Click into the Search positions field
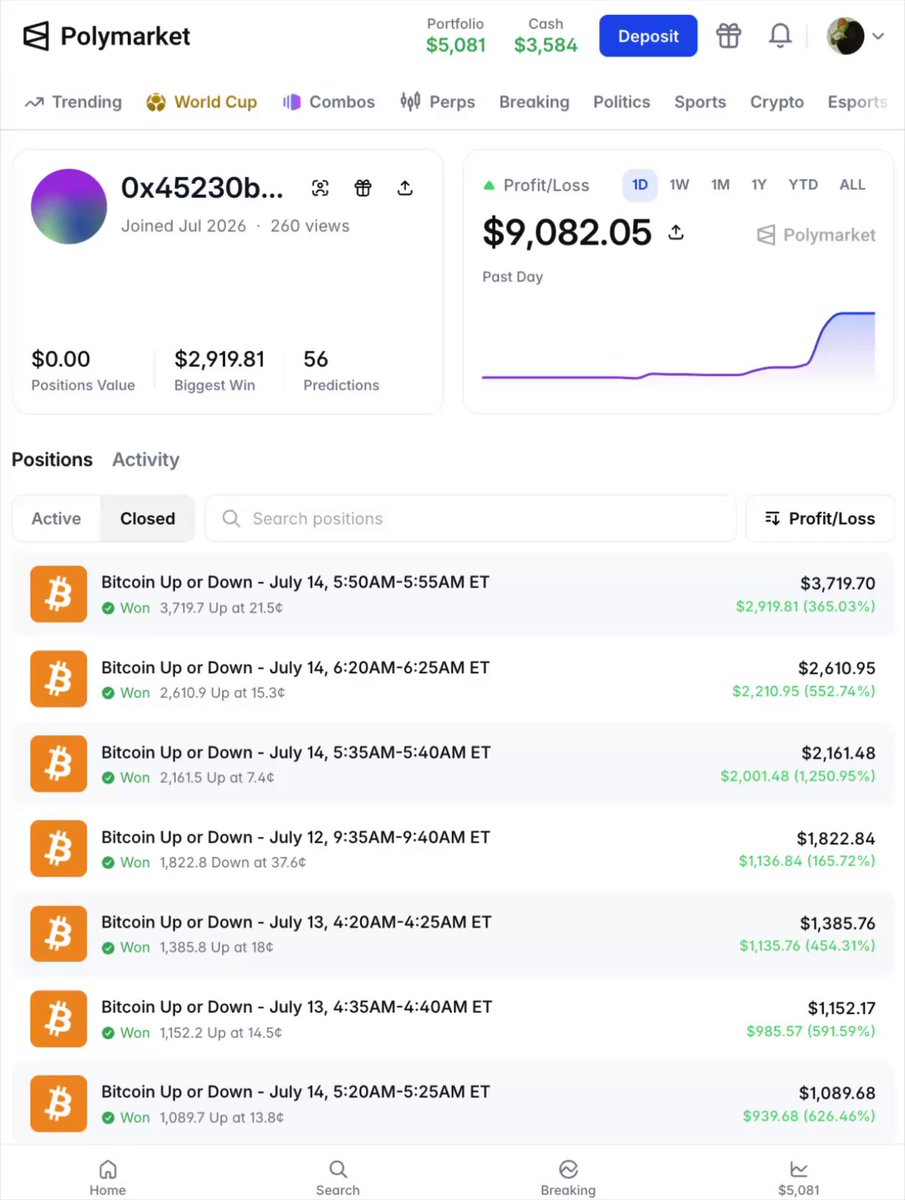The height and width of the screenshot is (1200, 905). (471, 518)
